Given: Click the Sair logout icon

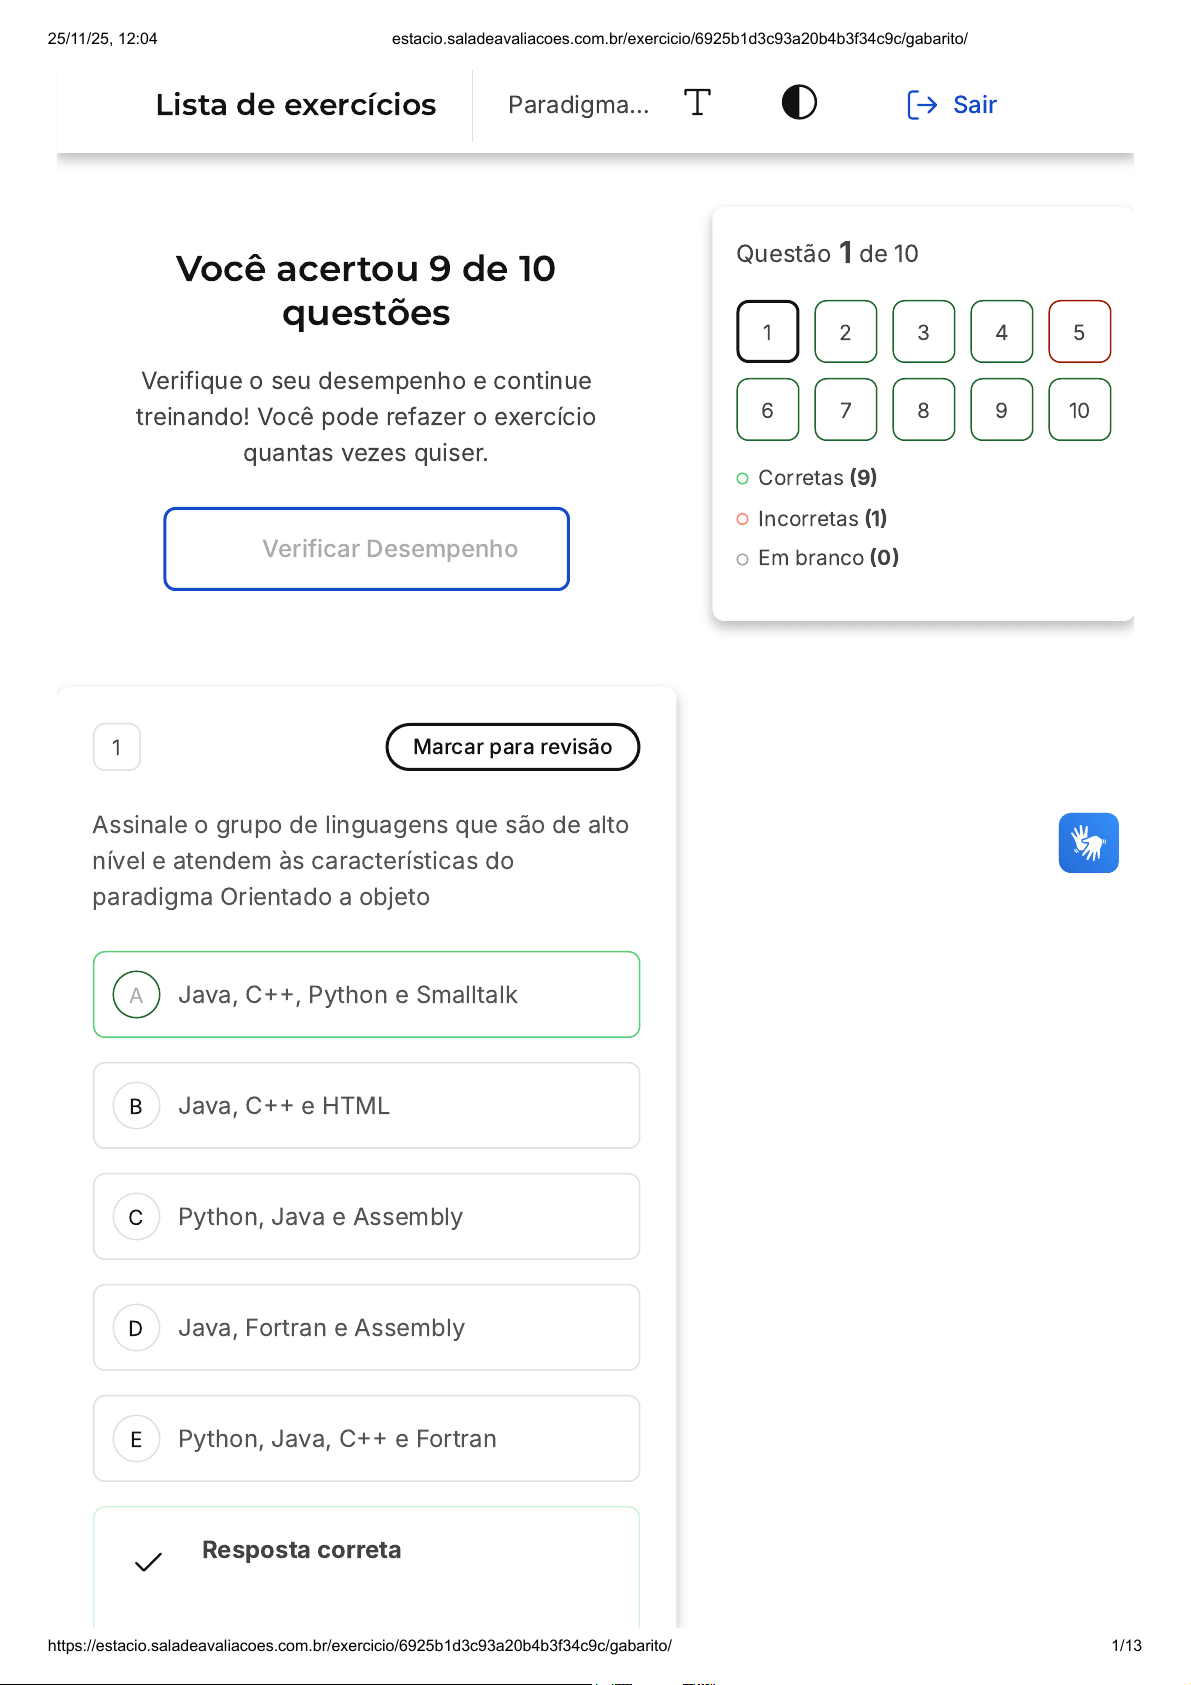Looking at the screenshot, I should point(922,105).
